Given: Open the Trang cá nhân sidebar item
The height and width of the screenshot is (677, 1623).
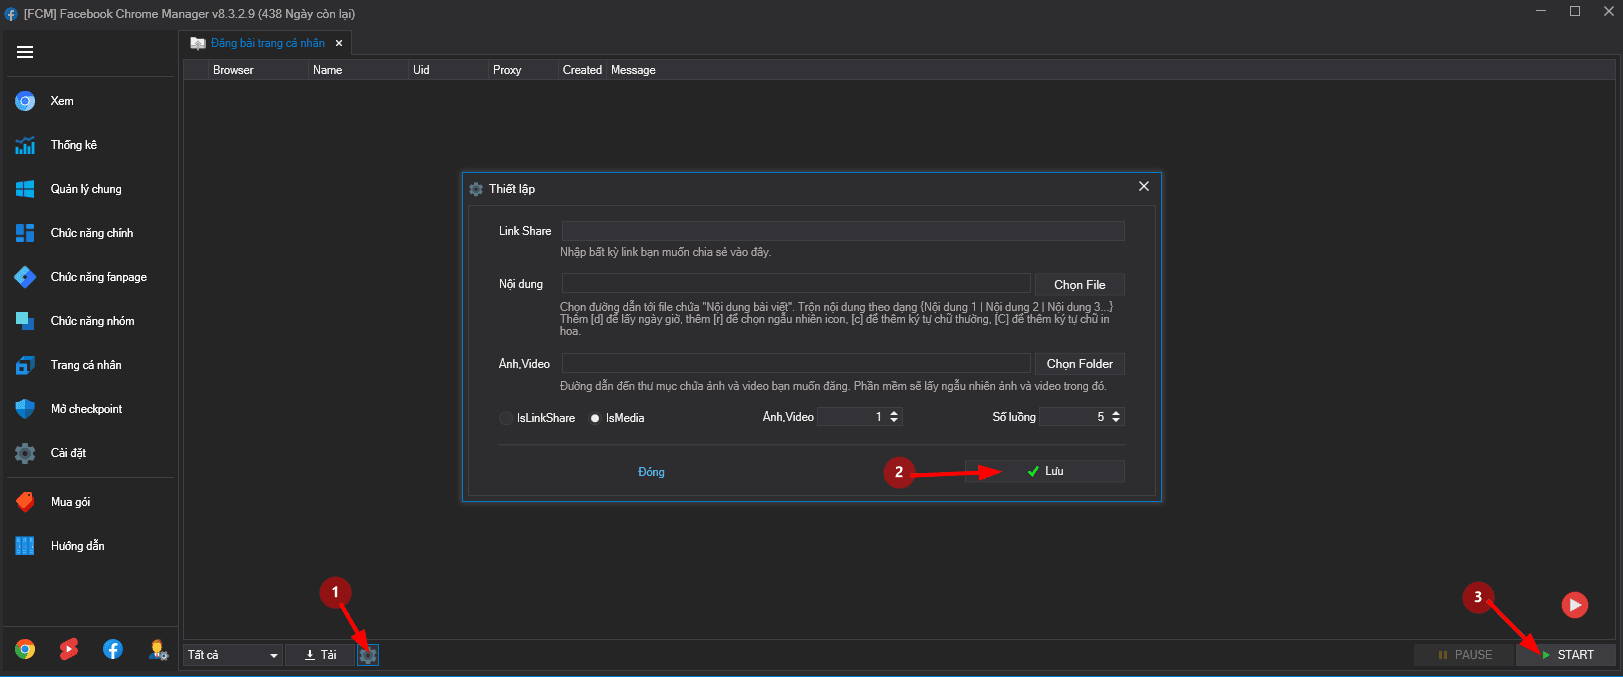Looking at the screenshot, I should pos(88,365).
